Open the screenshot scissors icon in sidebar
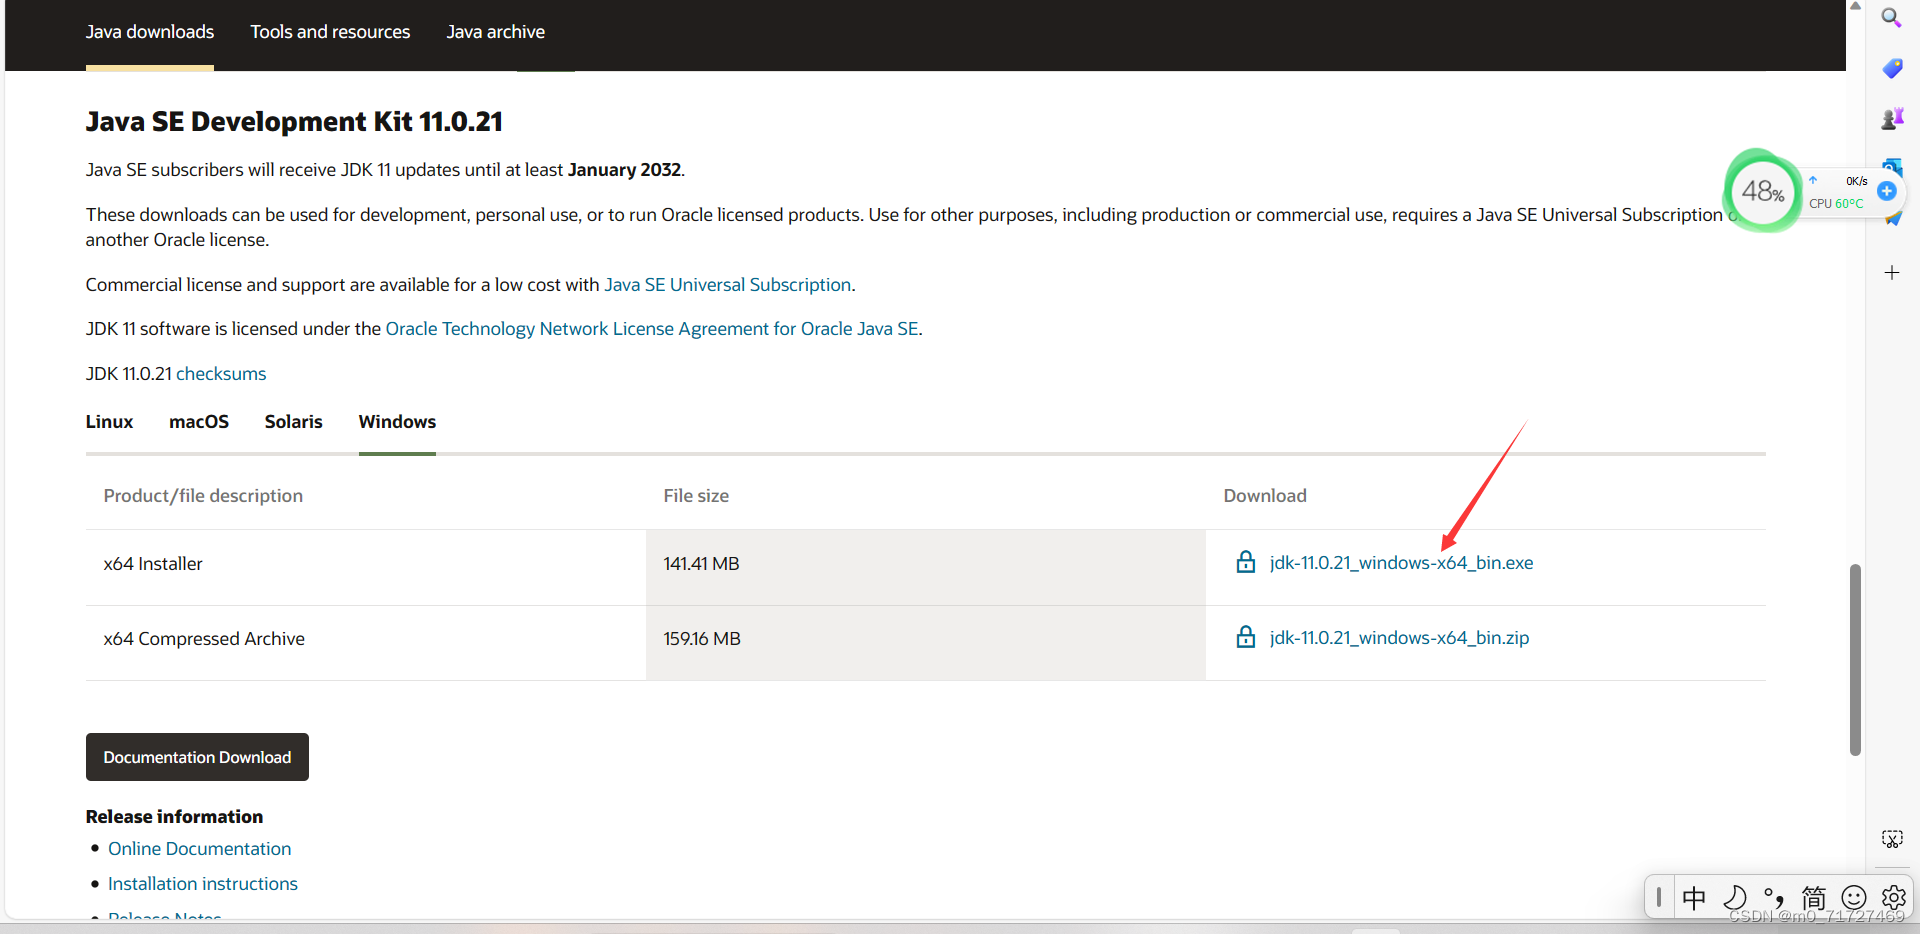Image resolution: width=1920 pixels, height=934 pixels. point(1892,839)
